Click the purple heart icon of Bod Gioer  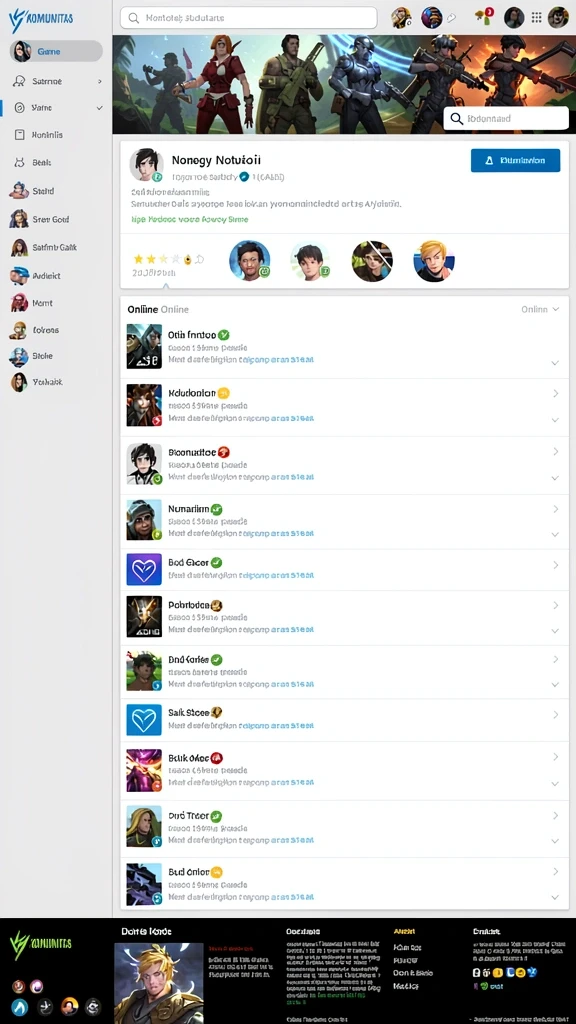click(144, 569)
